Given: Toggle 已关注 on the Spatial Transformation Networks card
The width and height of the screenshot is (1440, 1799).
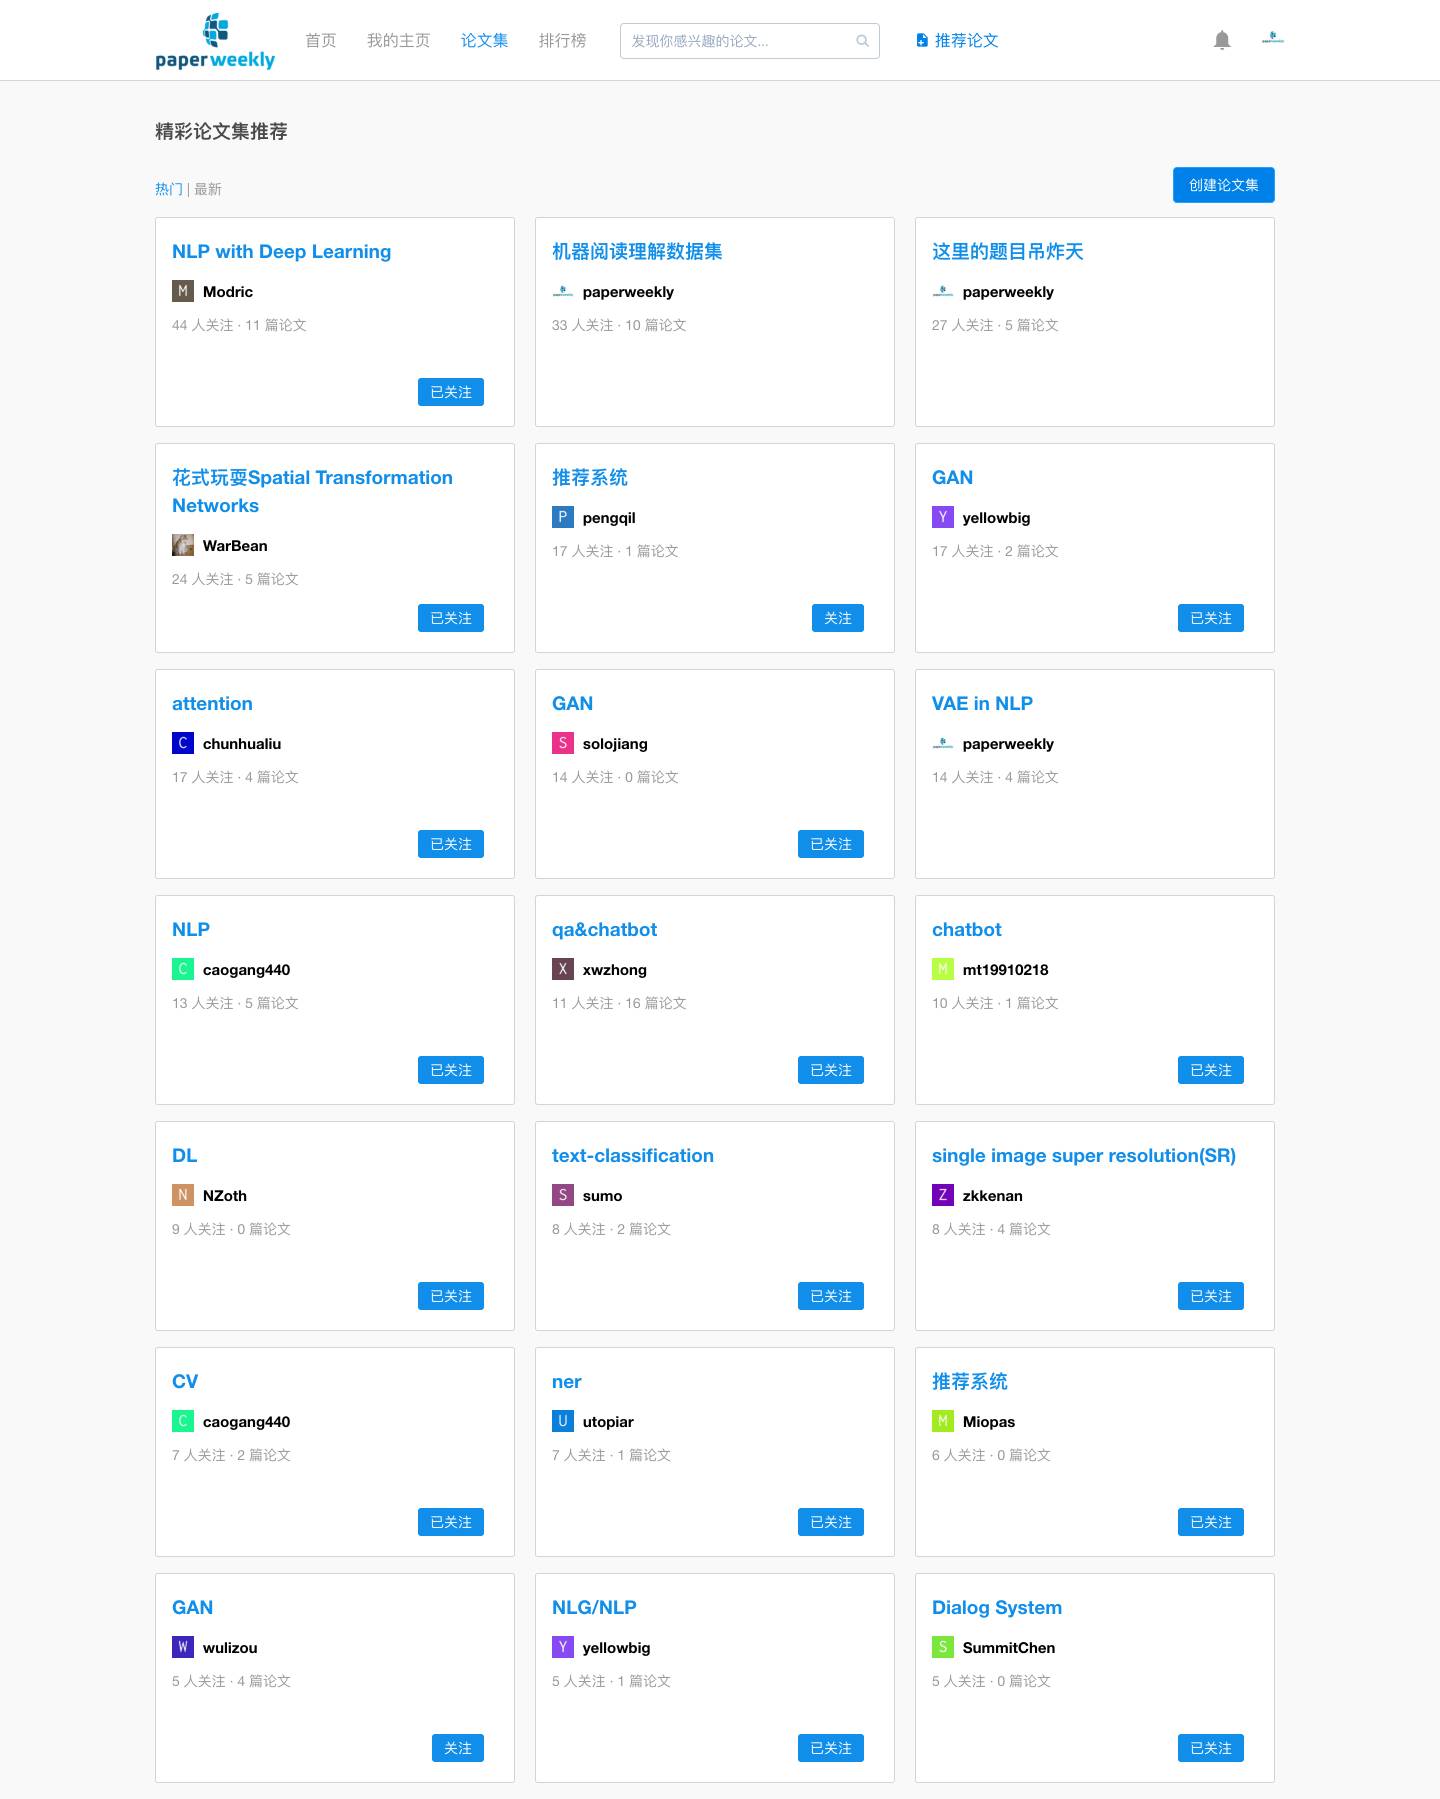Looking at the screenshot, I should (451, 618).
